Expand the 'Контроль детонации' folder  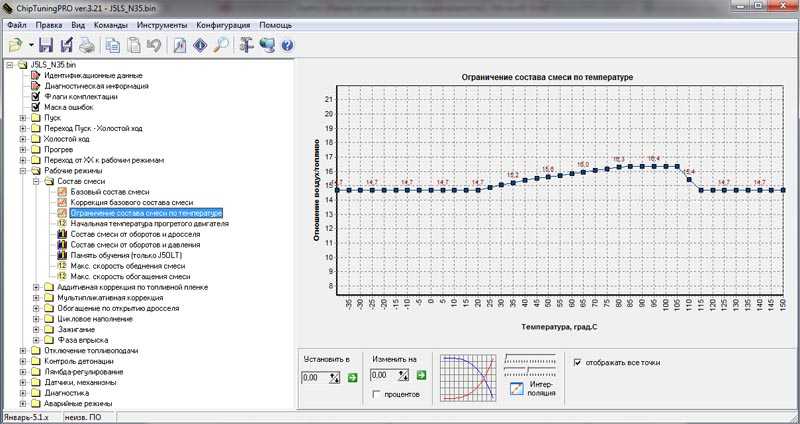click(x=23, y=361)
